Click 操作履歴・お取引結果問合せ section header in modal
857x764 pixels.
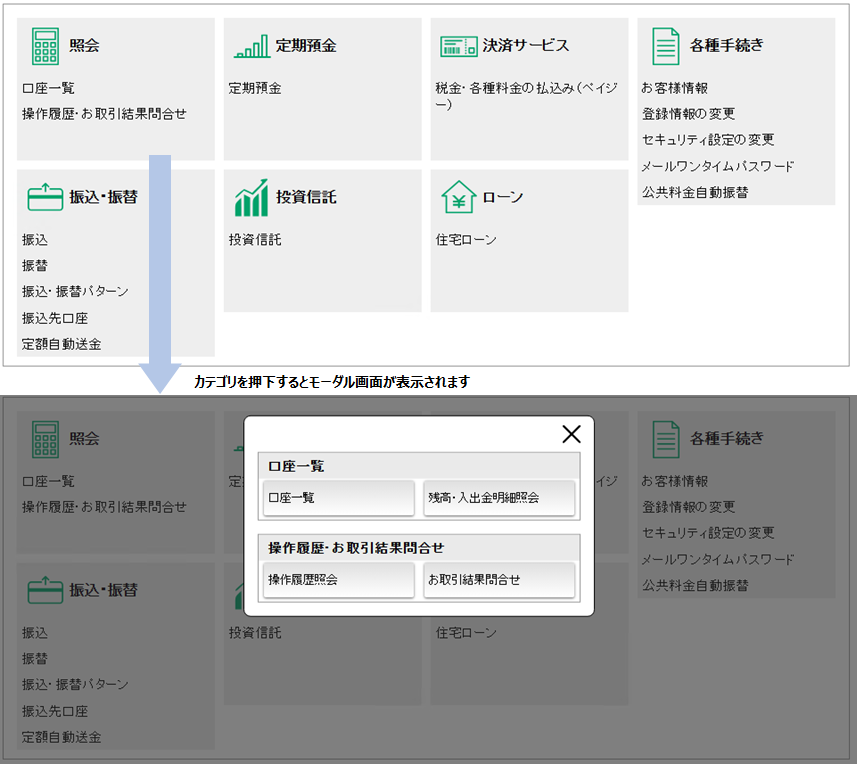[356, 548]
